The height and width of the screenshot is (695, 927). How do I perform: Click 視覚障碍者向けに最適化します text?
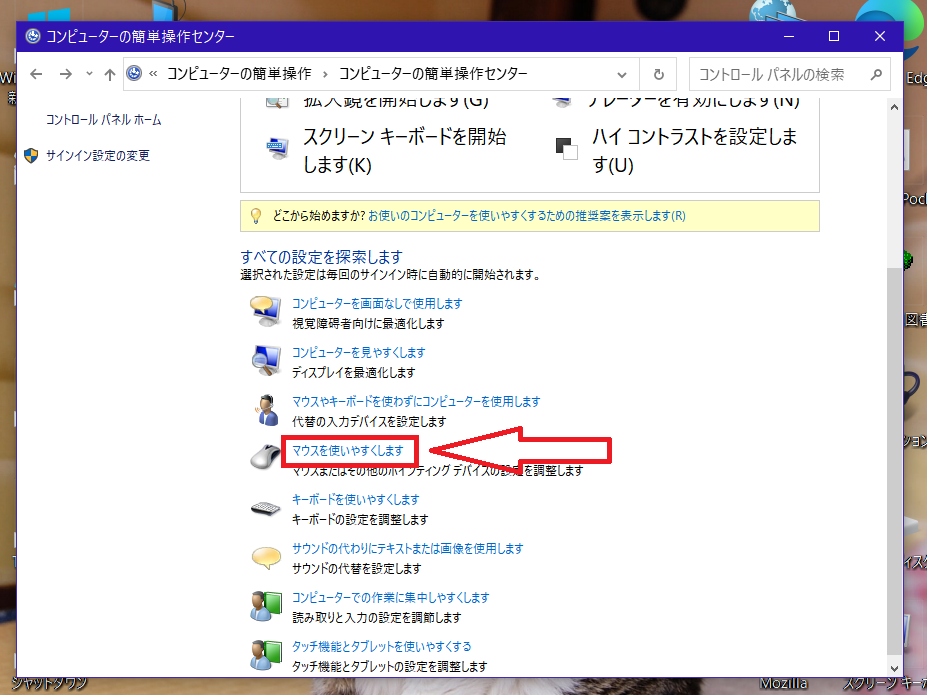tap(368, 324)
